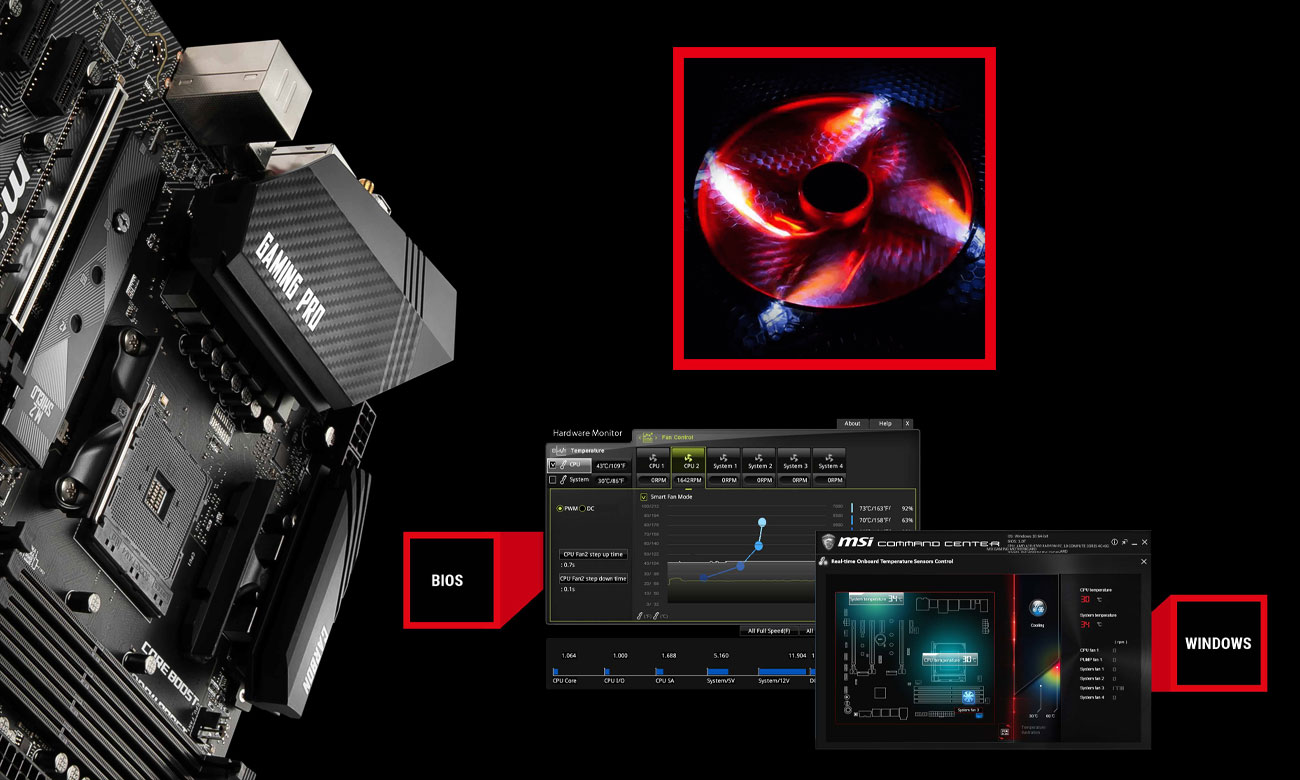
Task: Click the CPU Core voltage bar
Action: point(556,671)
